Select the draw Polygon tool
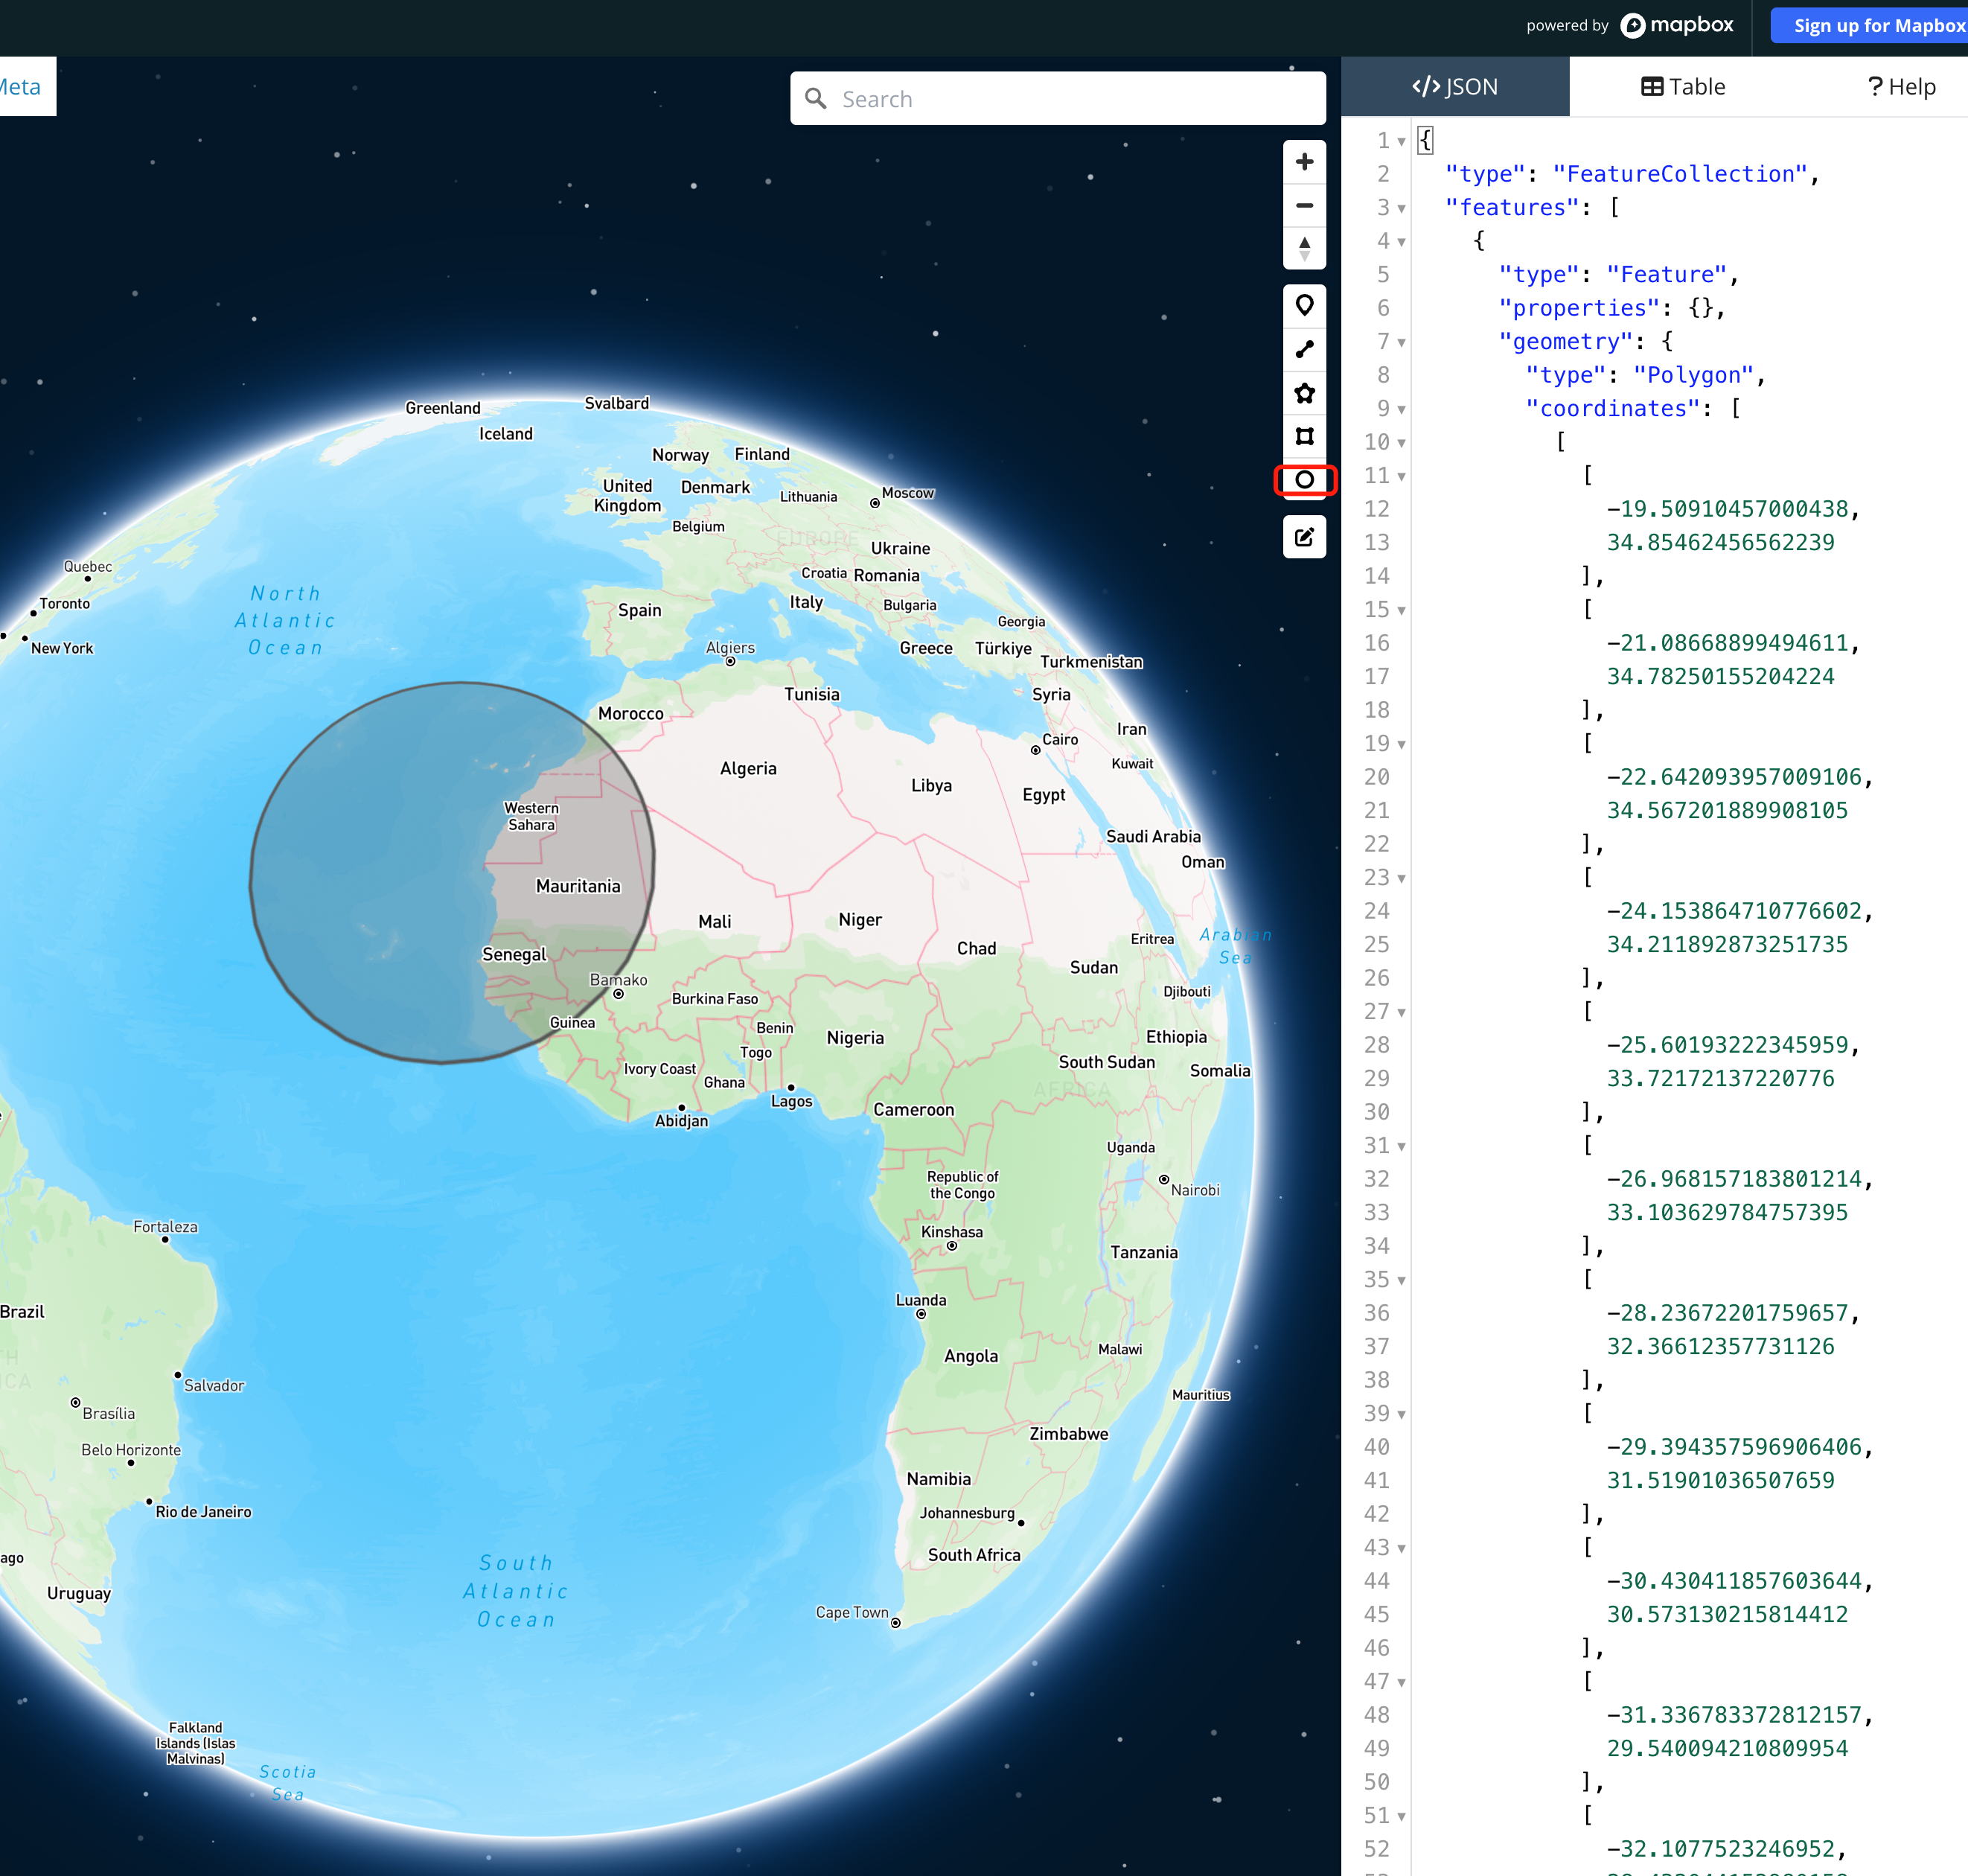Screen dimensions: 1968x1876 click(1304, 393)
